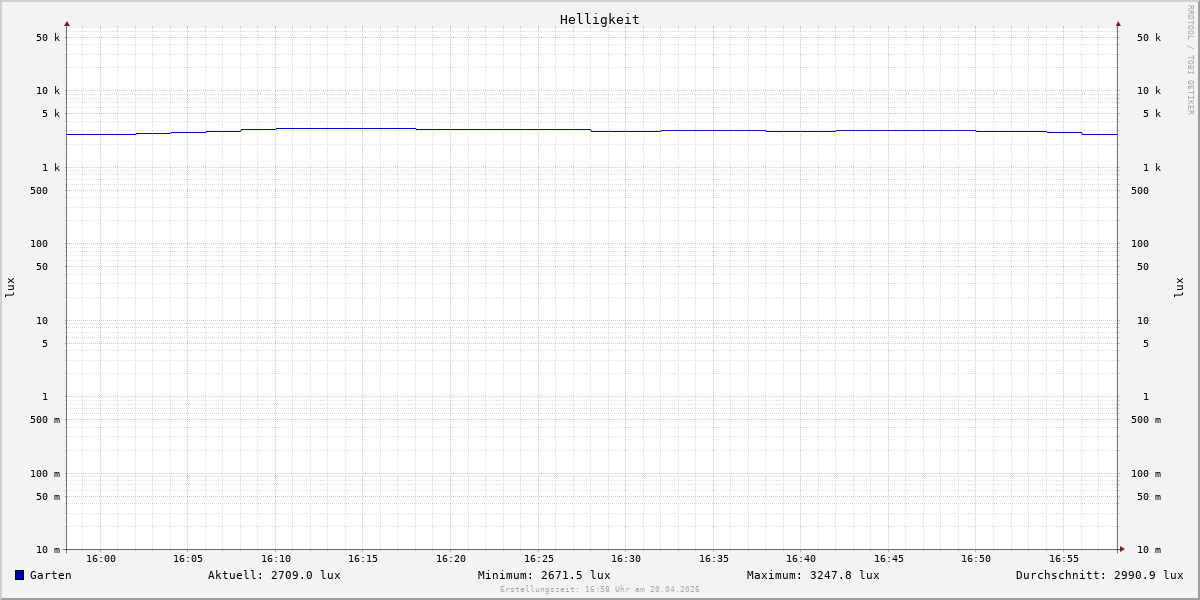Screen dimensions: 1200x600
Task: Click the blue Garten legend color swatch
Action: (x=19, y=575)
